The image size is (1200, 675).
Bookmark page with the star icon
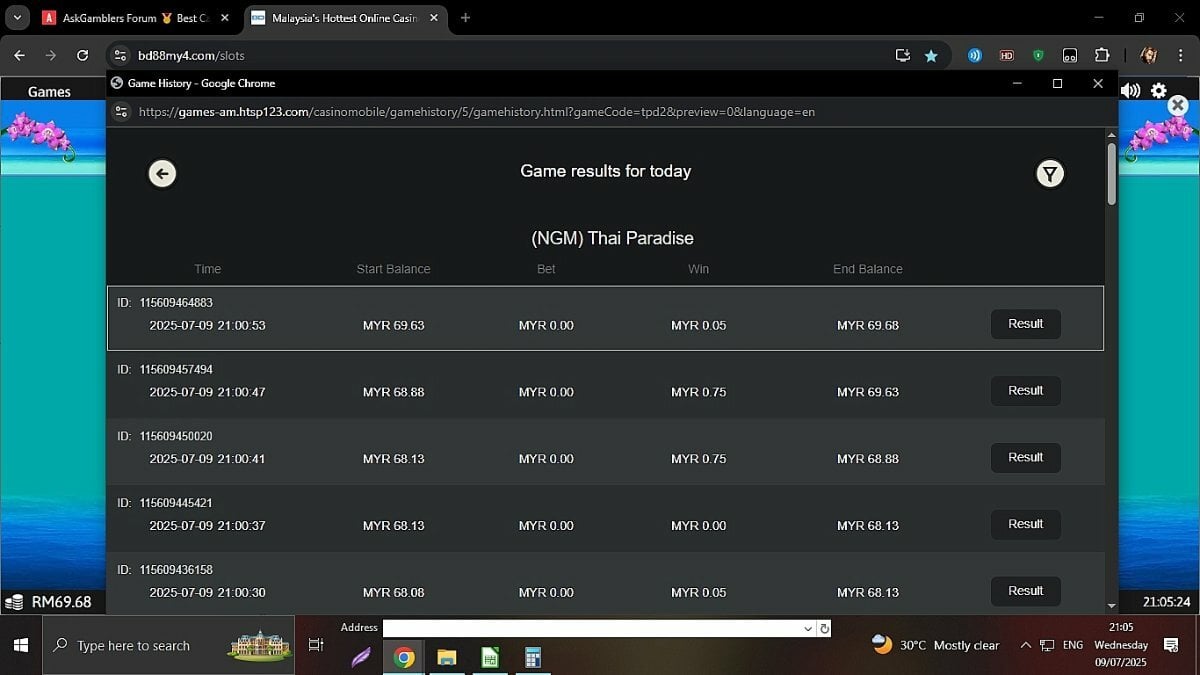tap(931, 56)
